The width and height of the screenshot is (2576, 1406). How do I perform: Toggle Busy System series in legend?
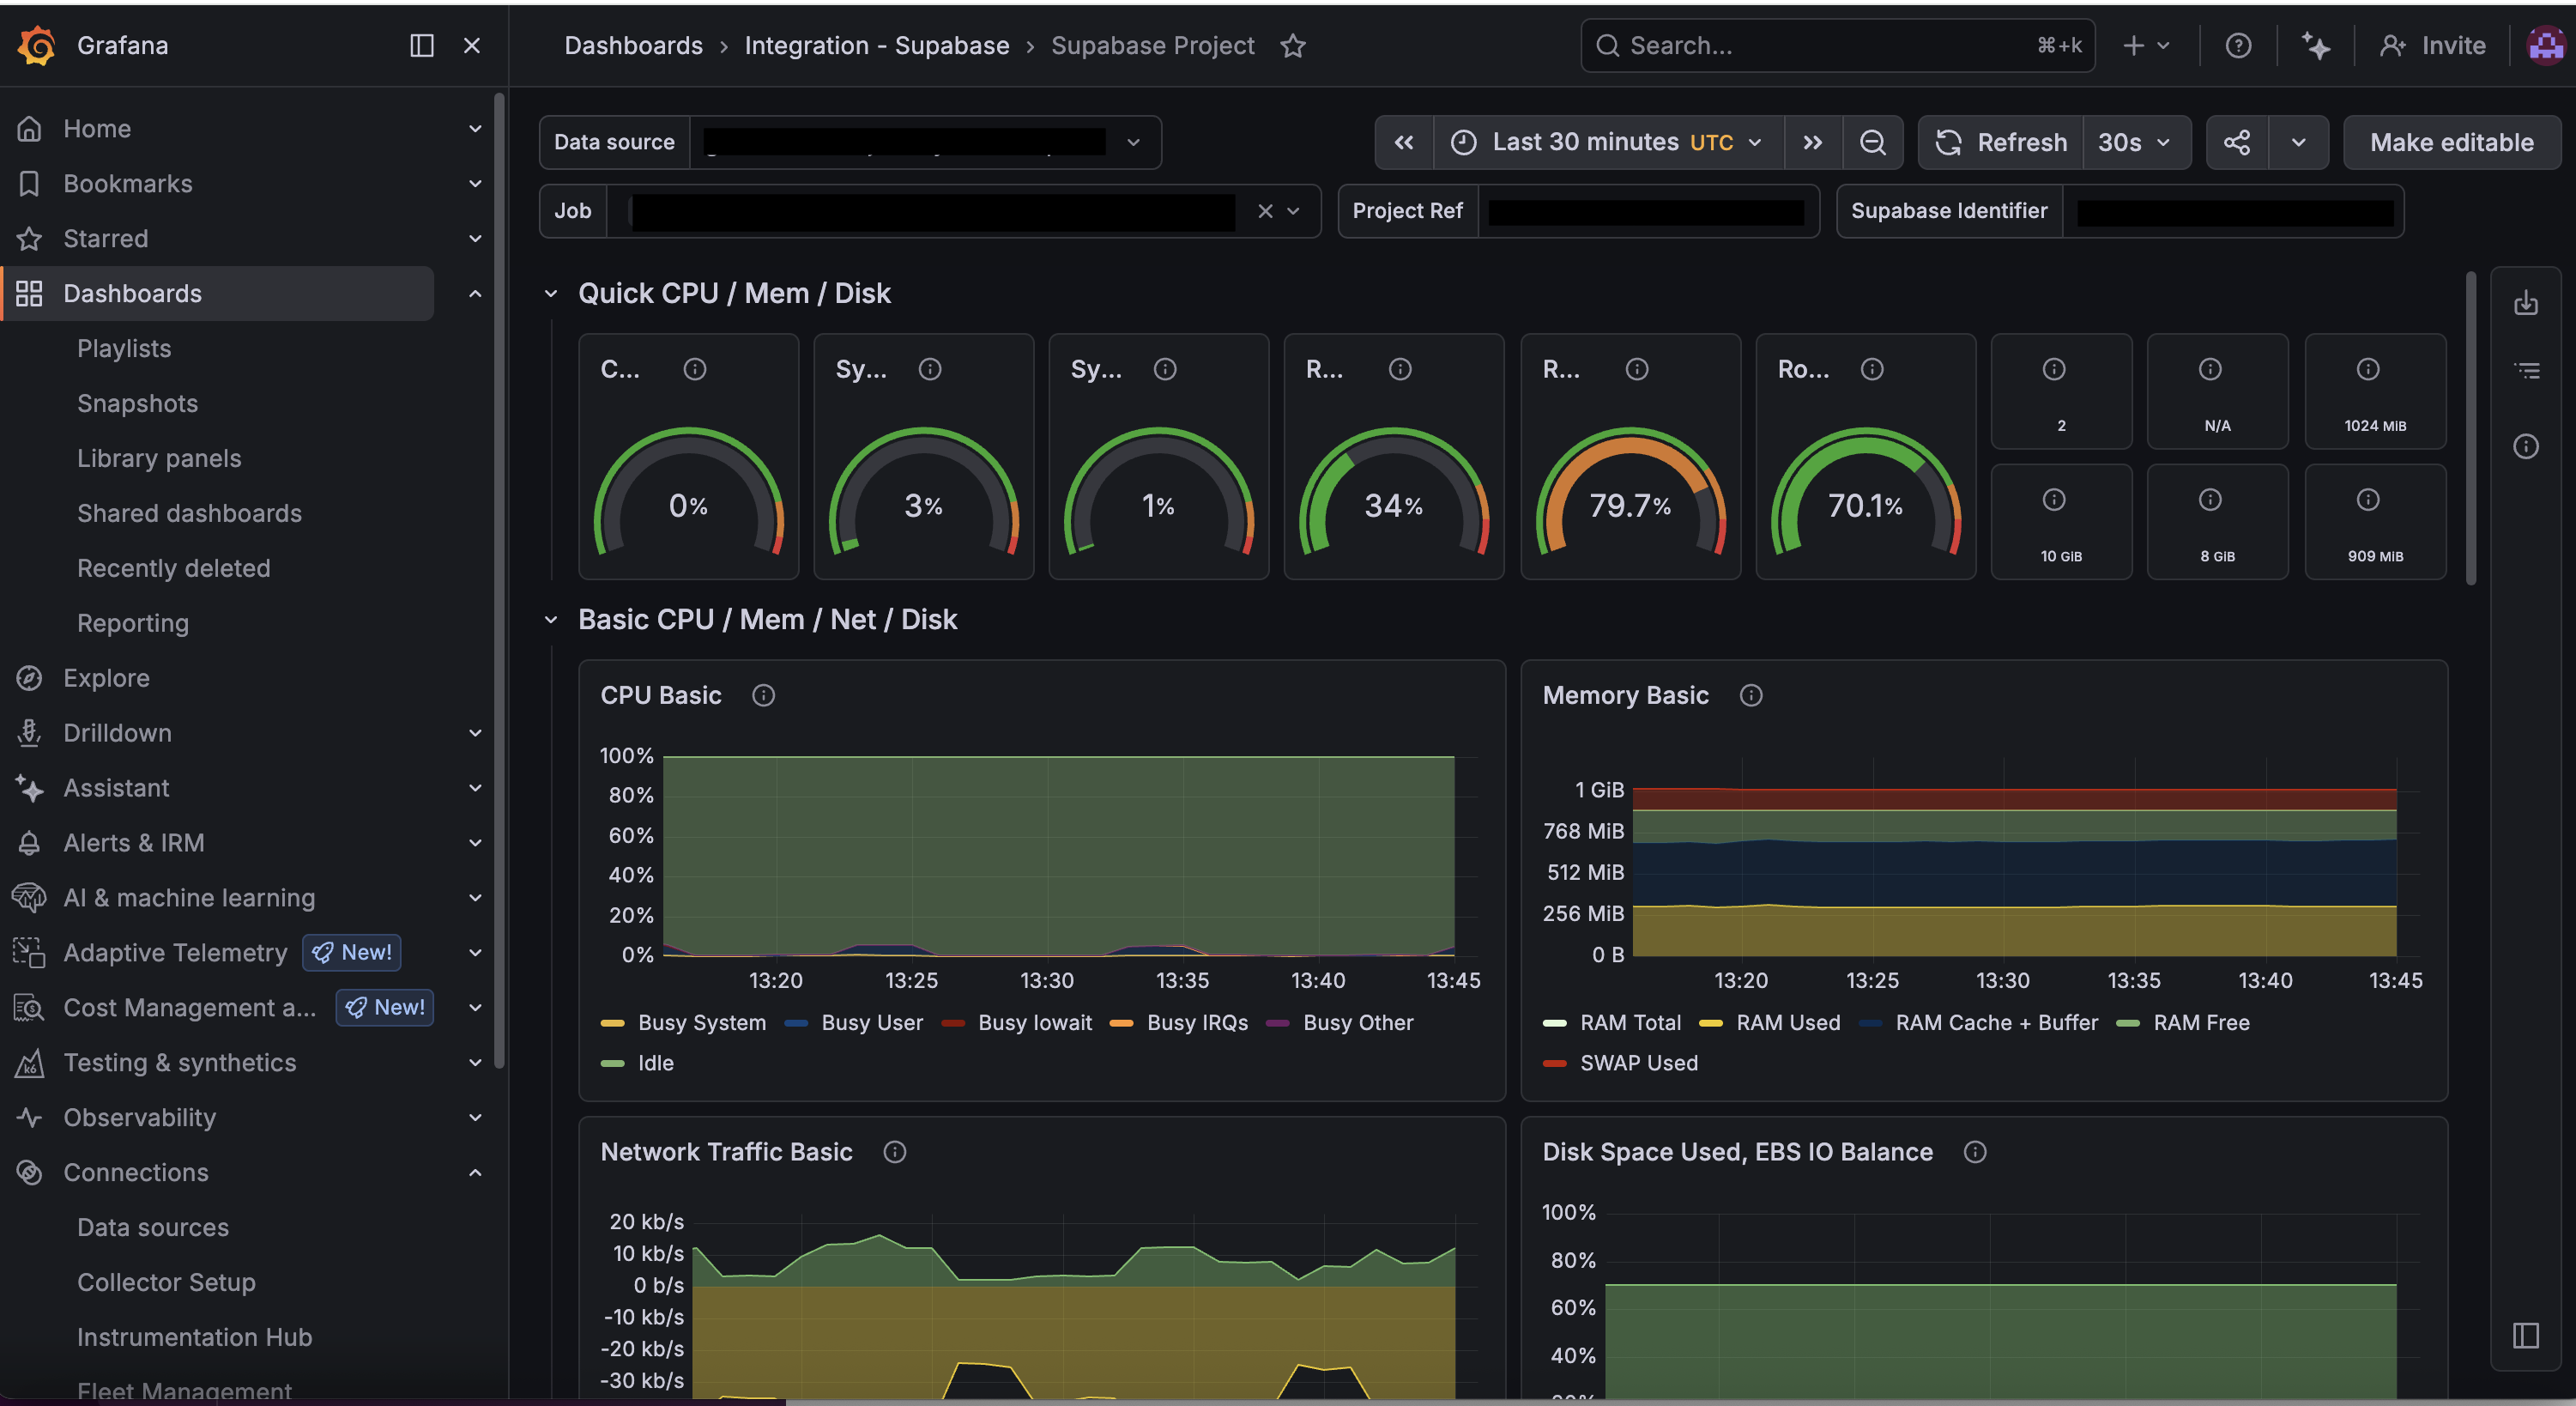pyautogui.click(x=702, y=1023)
